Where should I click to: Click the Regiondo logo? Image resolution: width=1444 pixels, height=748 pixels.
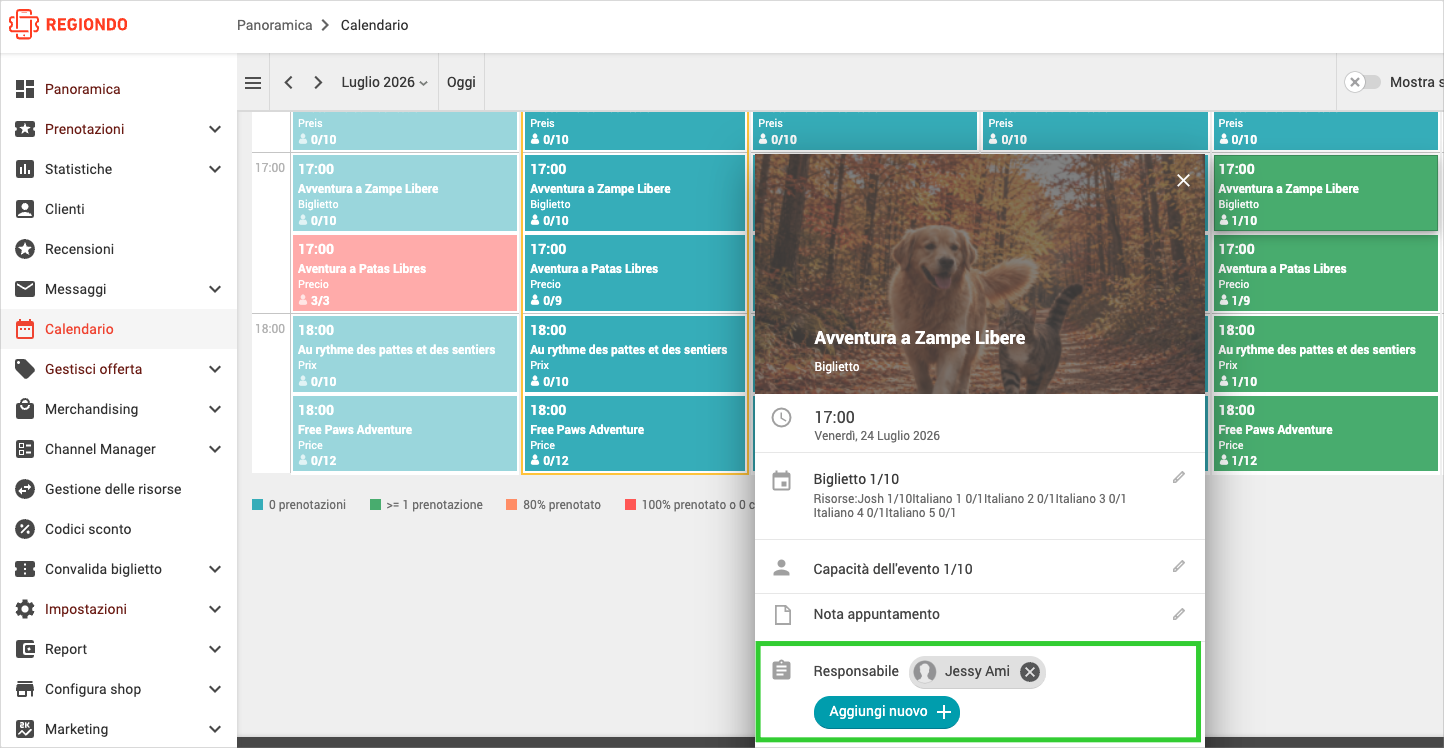point(68,25)
